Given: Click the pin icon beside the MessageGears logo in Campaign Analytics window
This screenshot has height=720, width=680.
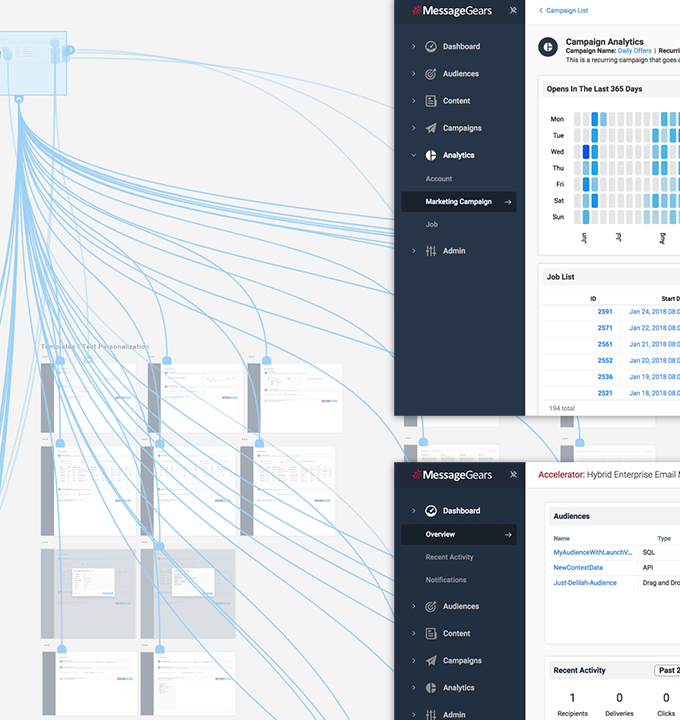Looking at the screenshot, I should click(x=514, y=10).
